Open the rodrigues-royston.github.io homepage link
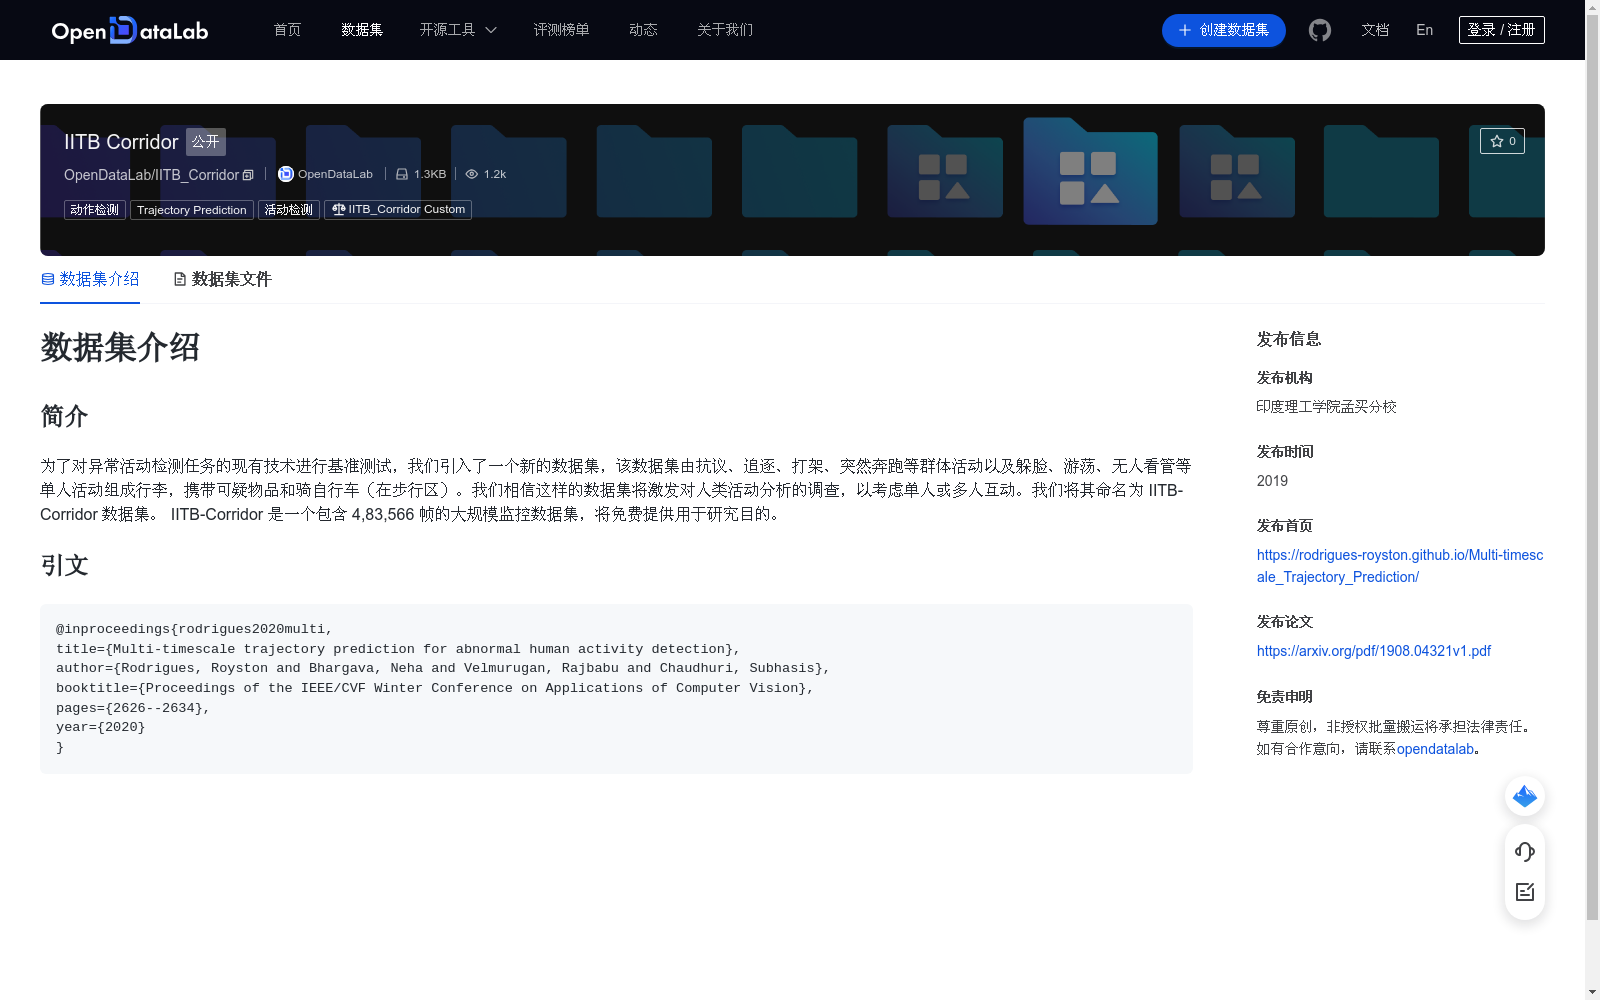 click(1400, 566)
